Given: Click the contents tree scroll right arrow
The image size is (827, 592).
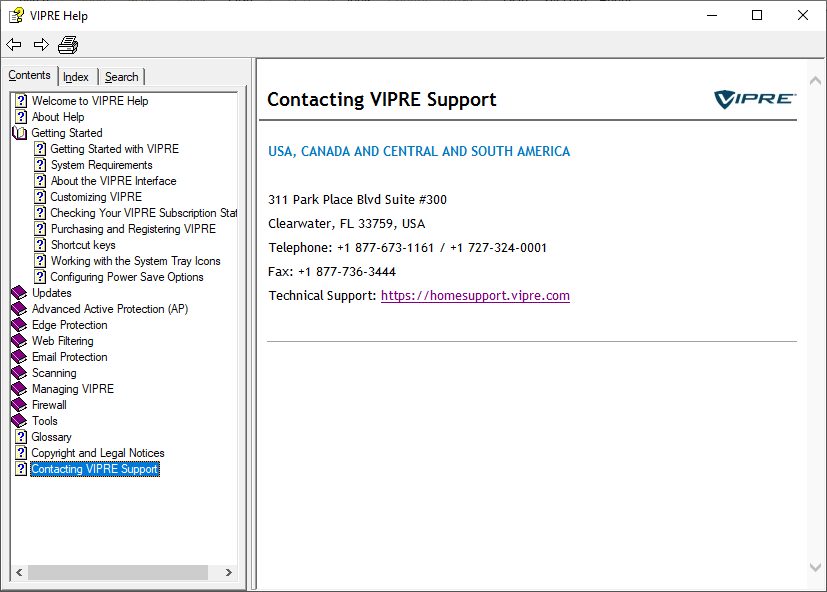Looking at the screenshot, I should 228,572.
